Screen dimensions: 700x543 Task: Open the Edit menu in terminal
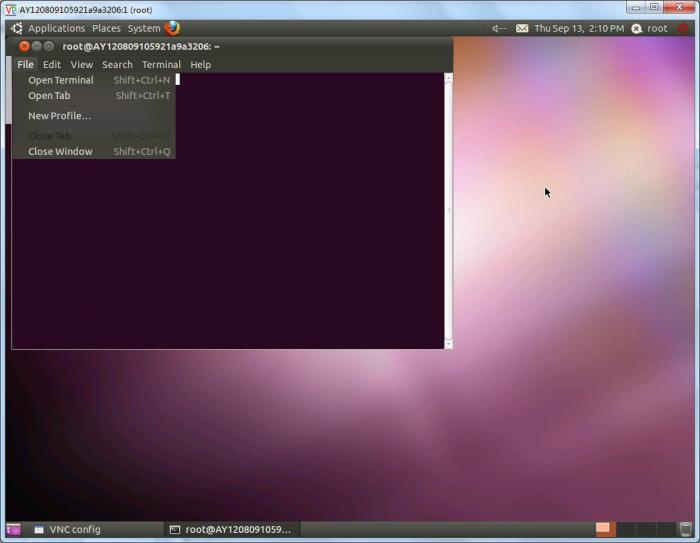click(52, 64)
